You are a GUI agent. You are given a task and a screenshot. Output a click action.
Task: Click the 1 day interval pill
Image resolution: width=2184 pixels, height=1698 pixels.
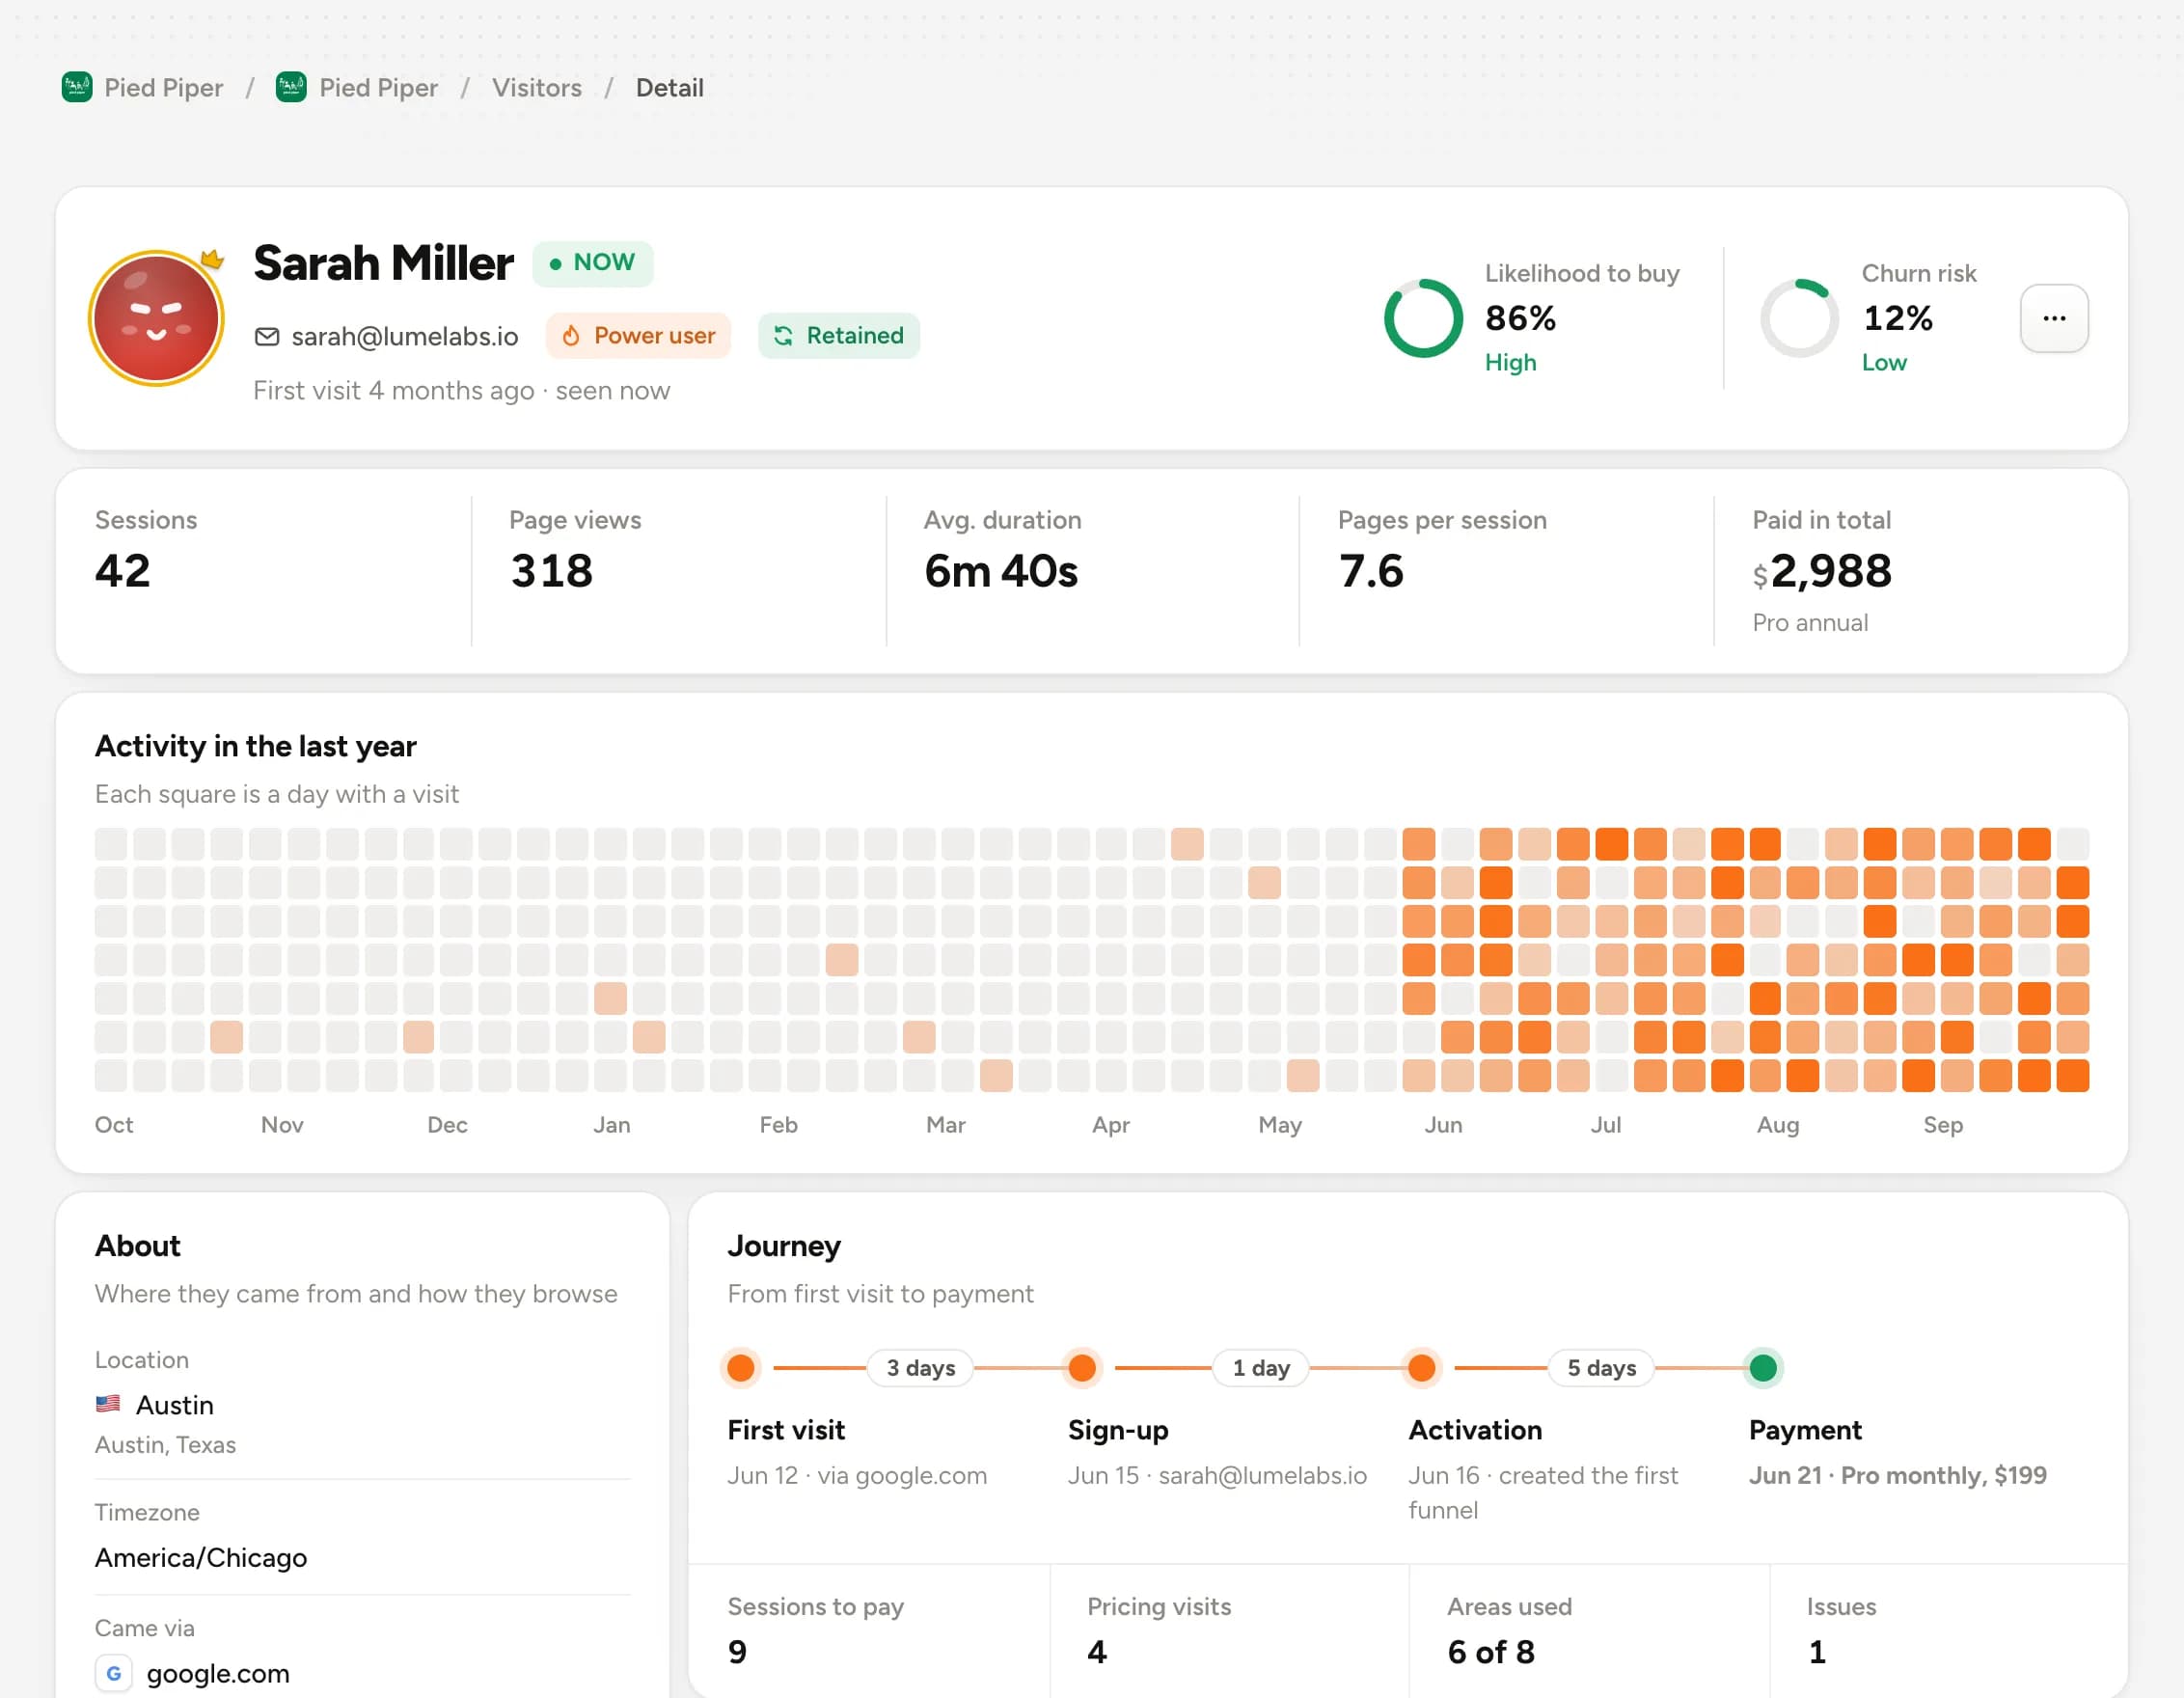click(1261, 1368)
